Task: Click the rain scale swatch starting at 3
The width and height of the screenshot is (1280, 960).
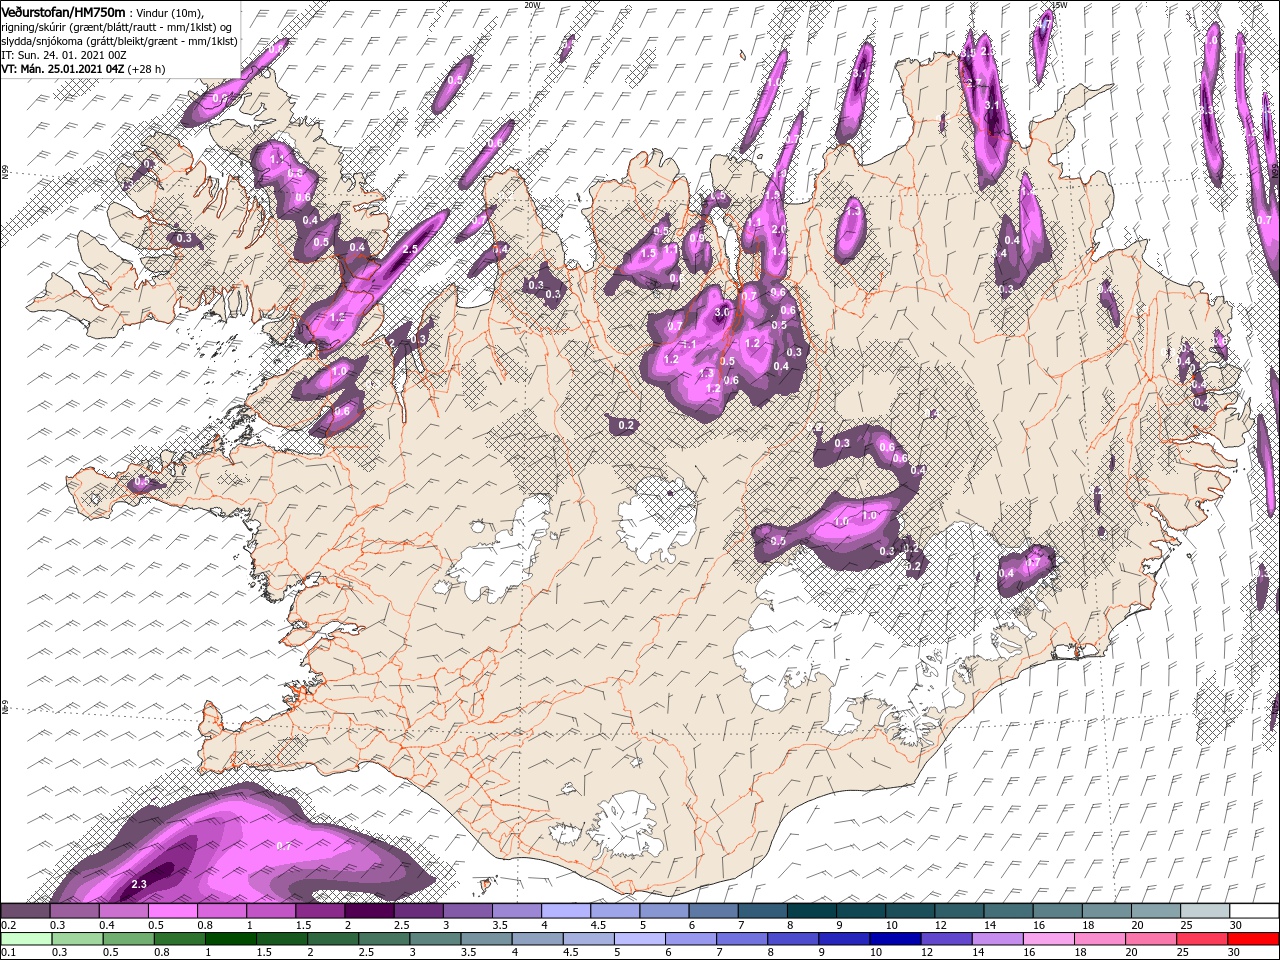Action: [x=435, y=938]
